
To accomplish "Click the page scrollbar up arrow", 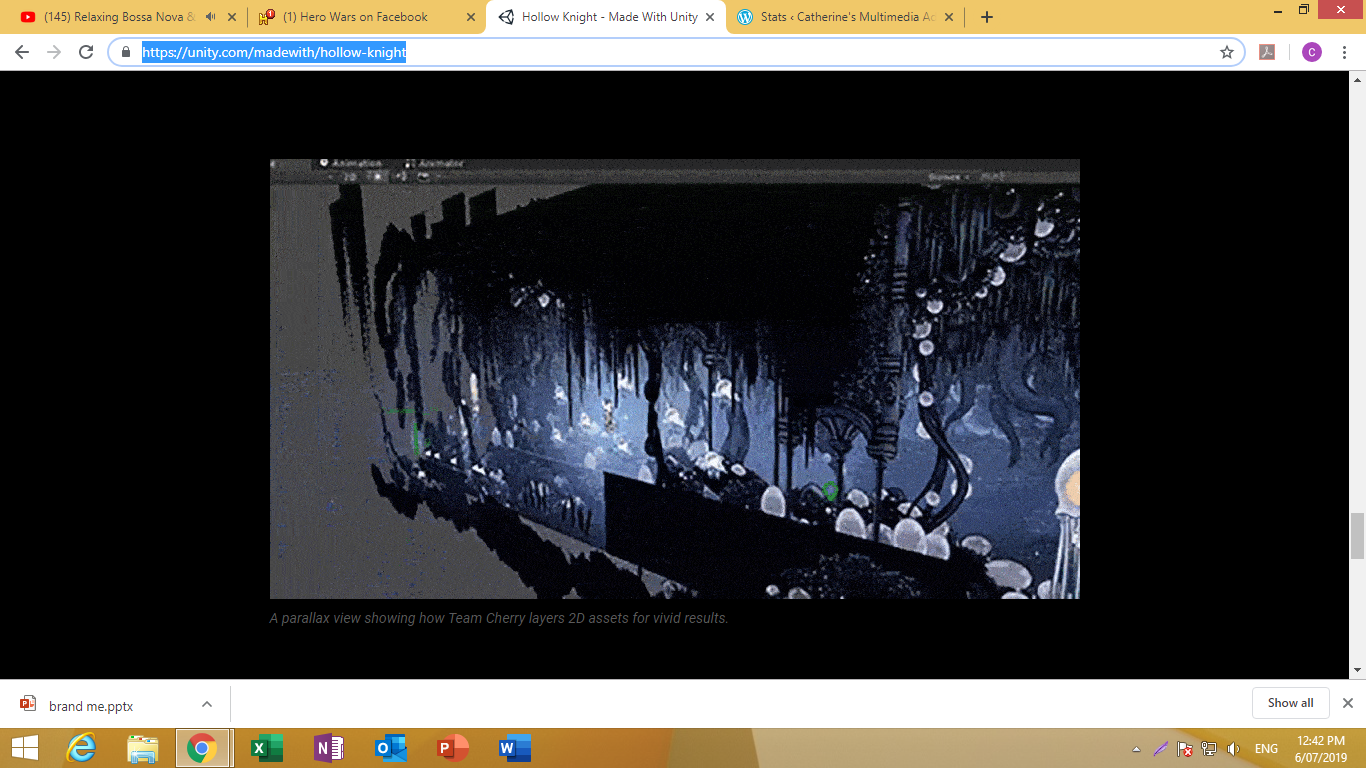I will coord(1357,80).
